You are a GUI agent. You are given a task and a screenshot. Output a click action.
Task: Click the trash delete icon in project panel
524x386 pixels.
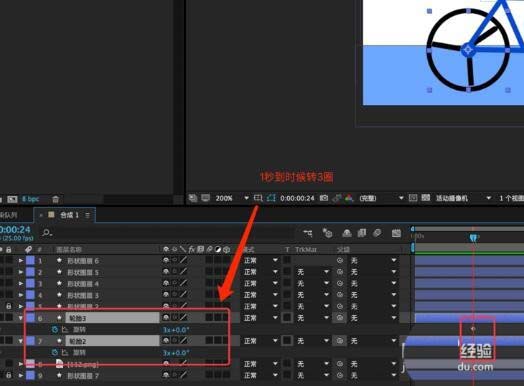[x=55, y=200]
